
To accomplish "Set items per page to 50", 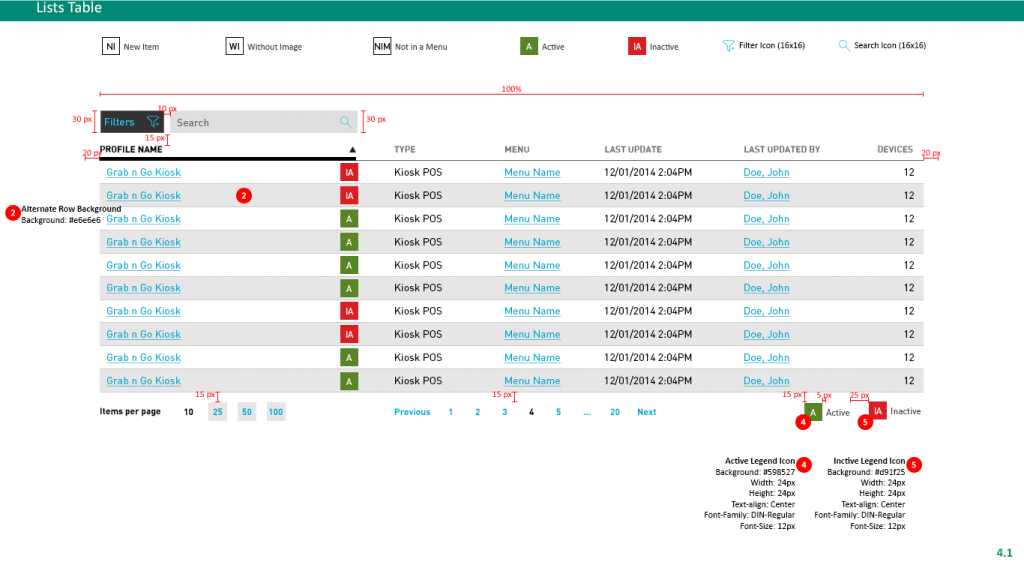I will coord(247,412).
